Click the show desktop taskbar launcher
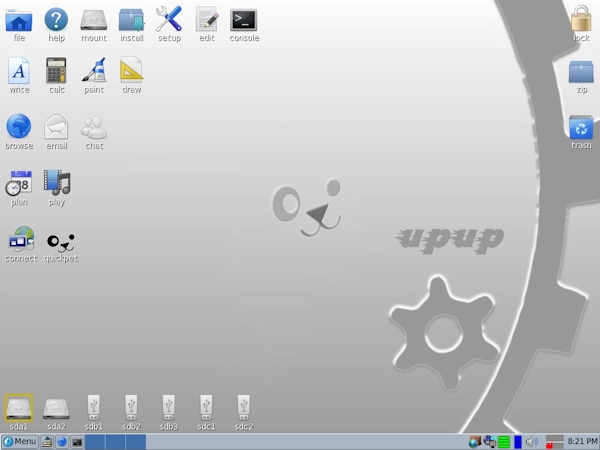 [x=47, y=442]
